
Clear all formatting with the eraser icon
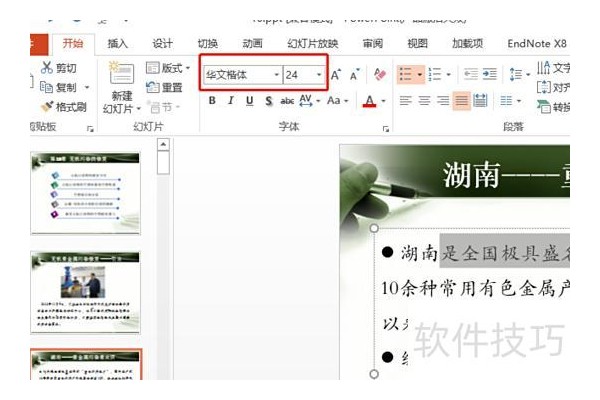point(379,74)
